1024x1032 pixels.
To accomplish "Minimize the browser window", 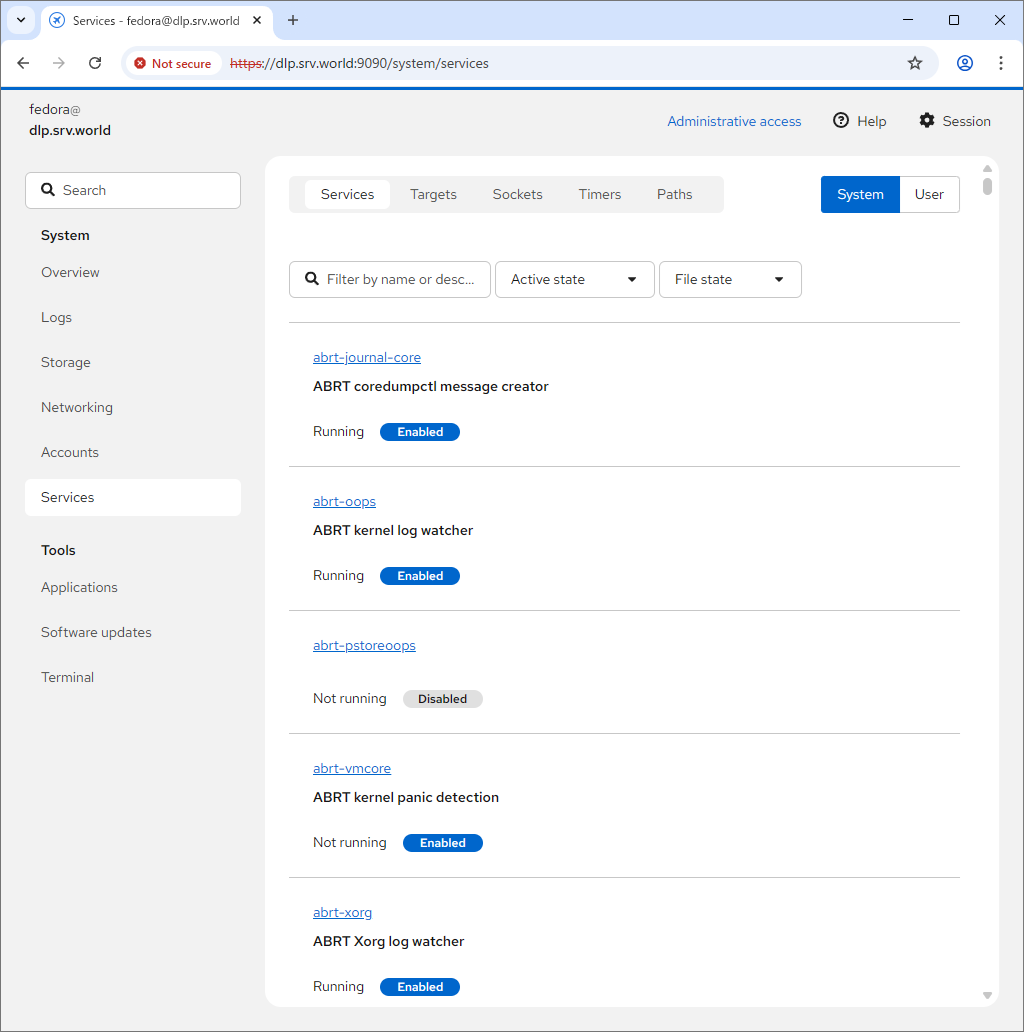I will (x=908, y=20).
